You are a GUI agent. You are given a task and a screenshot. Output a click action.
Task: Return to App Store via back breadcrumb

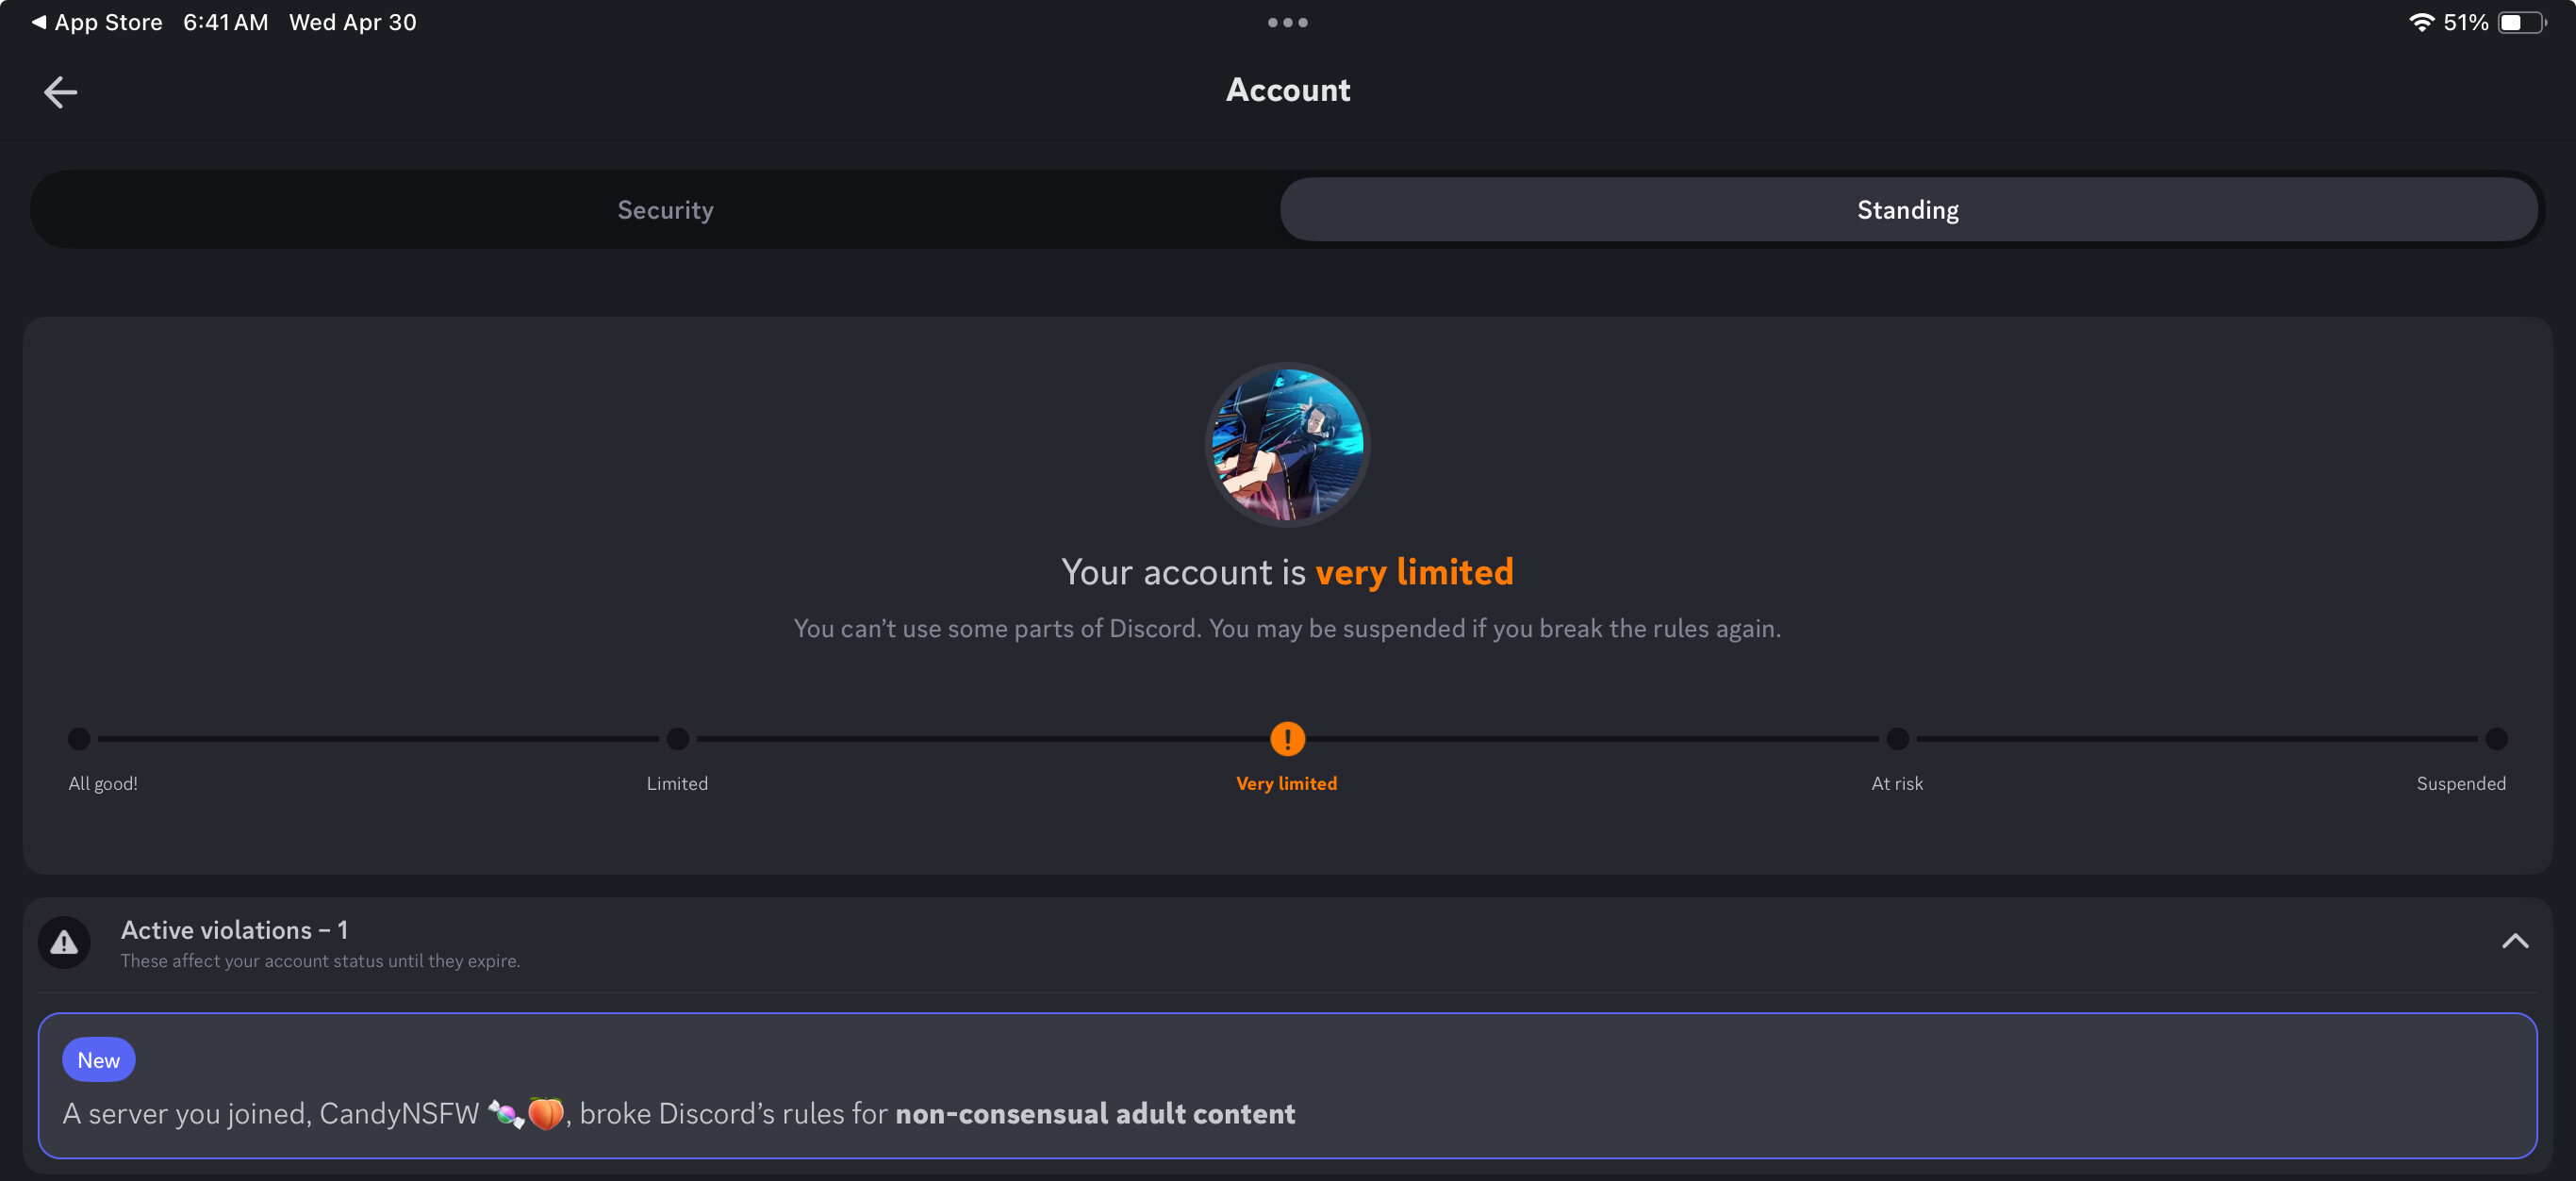(96, 22)
